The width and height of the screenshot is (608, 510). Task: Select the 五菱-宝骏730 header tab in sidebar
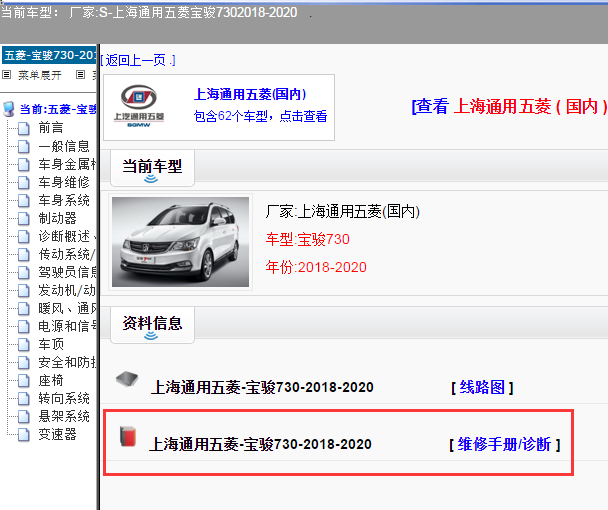[x=50, y=55]
